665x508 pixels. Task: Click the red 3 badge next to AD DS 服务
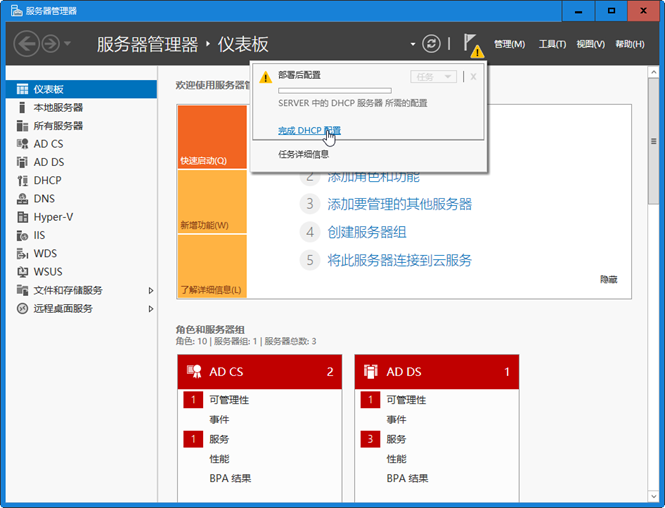[370, 439]
